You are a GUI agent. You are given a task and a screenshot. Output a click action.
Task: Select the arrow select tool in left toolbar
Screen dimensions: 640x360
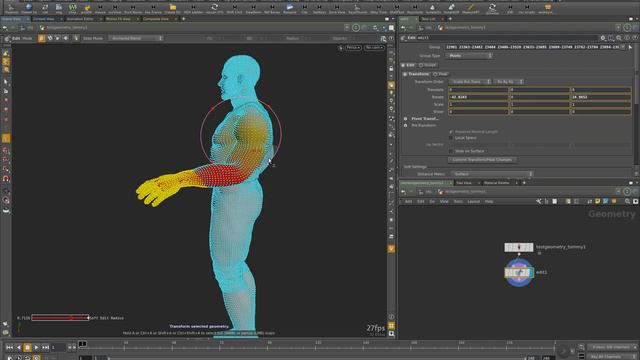pos(6,81)
